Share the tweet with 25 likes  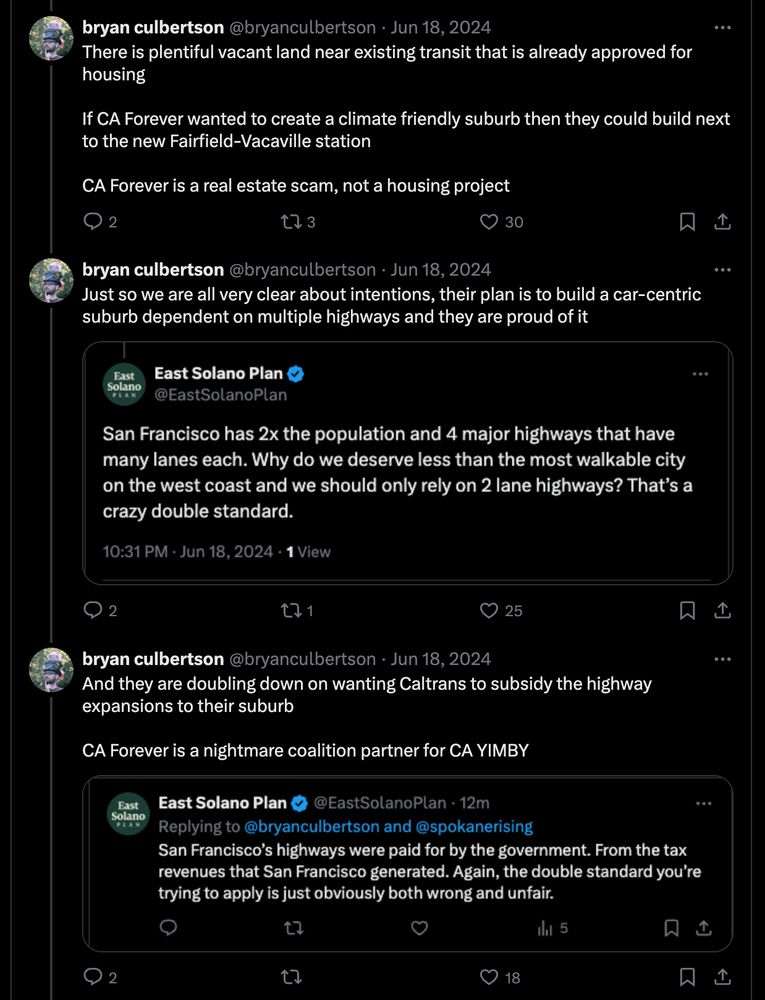(722, 610)
